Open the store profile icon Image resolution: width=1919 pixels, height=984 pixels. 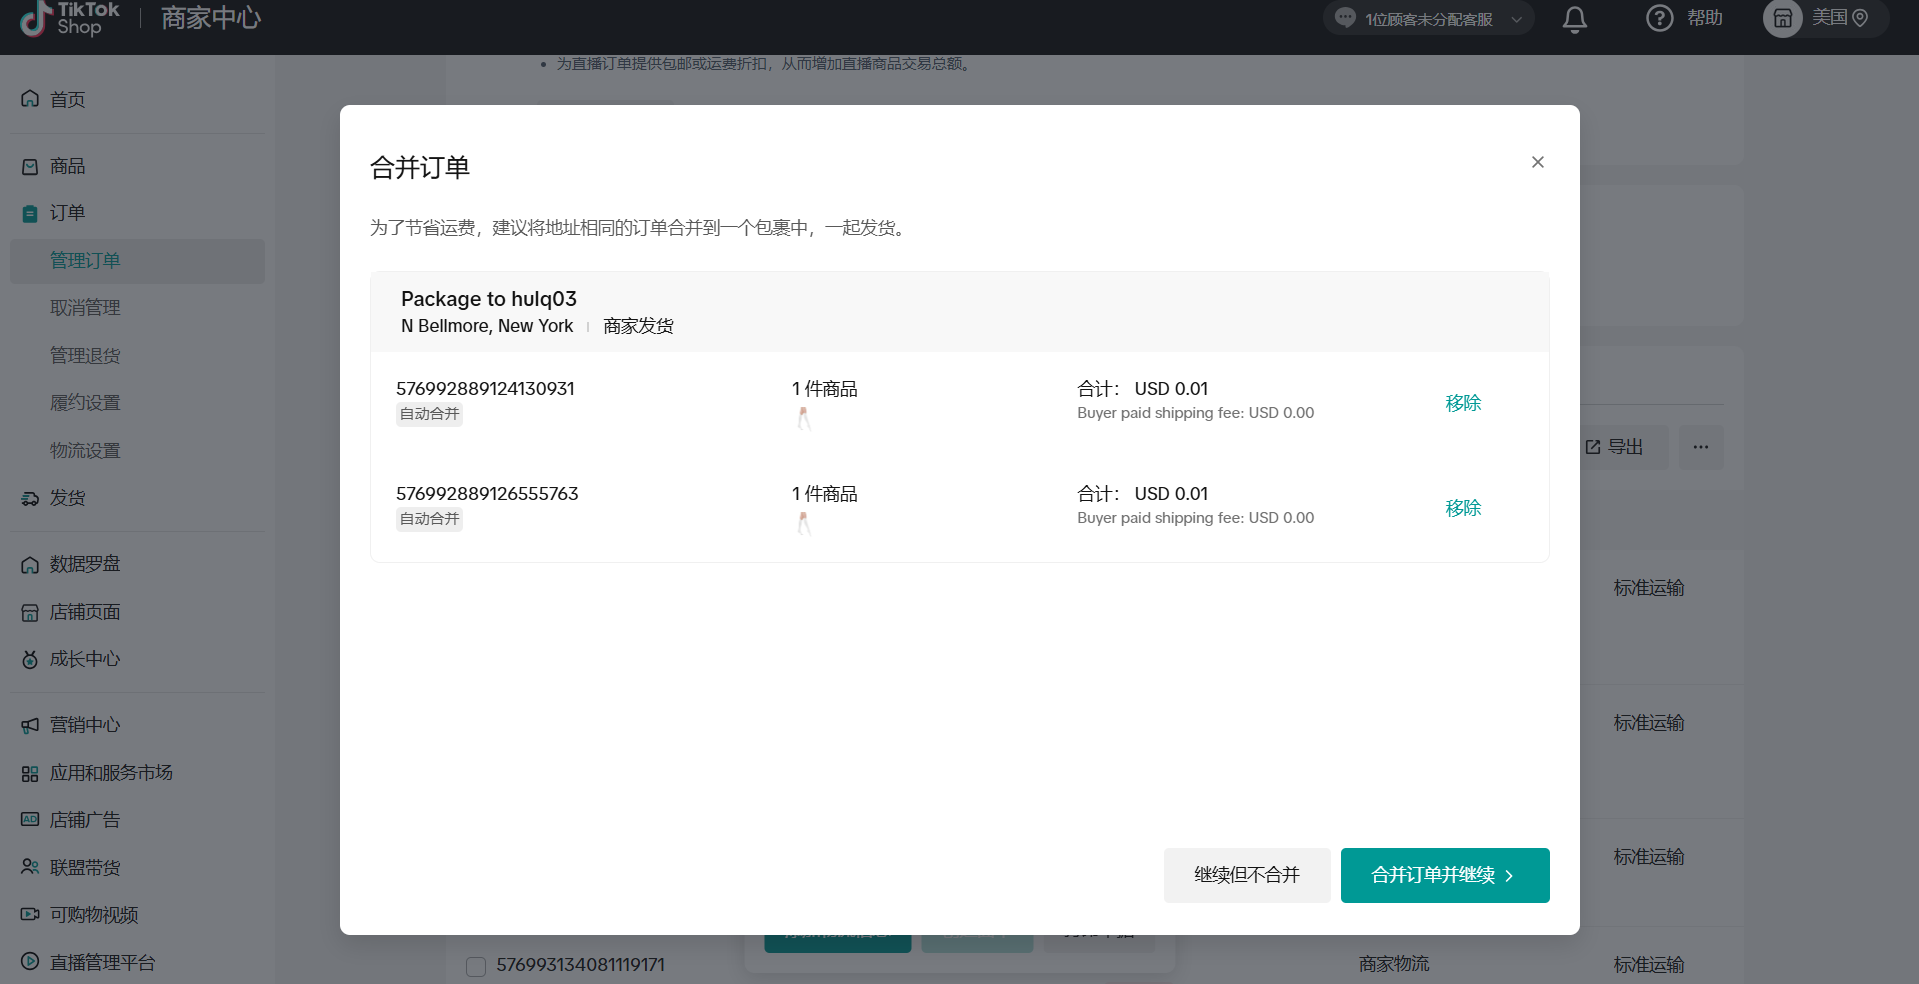[x=1782, y=19]
